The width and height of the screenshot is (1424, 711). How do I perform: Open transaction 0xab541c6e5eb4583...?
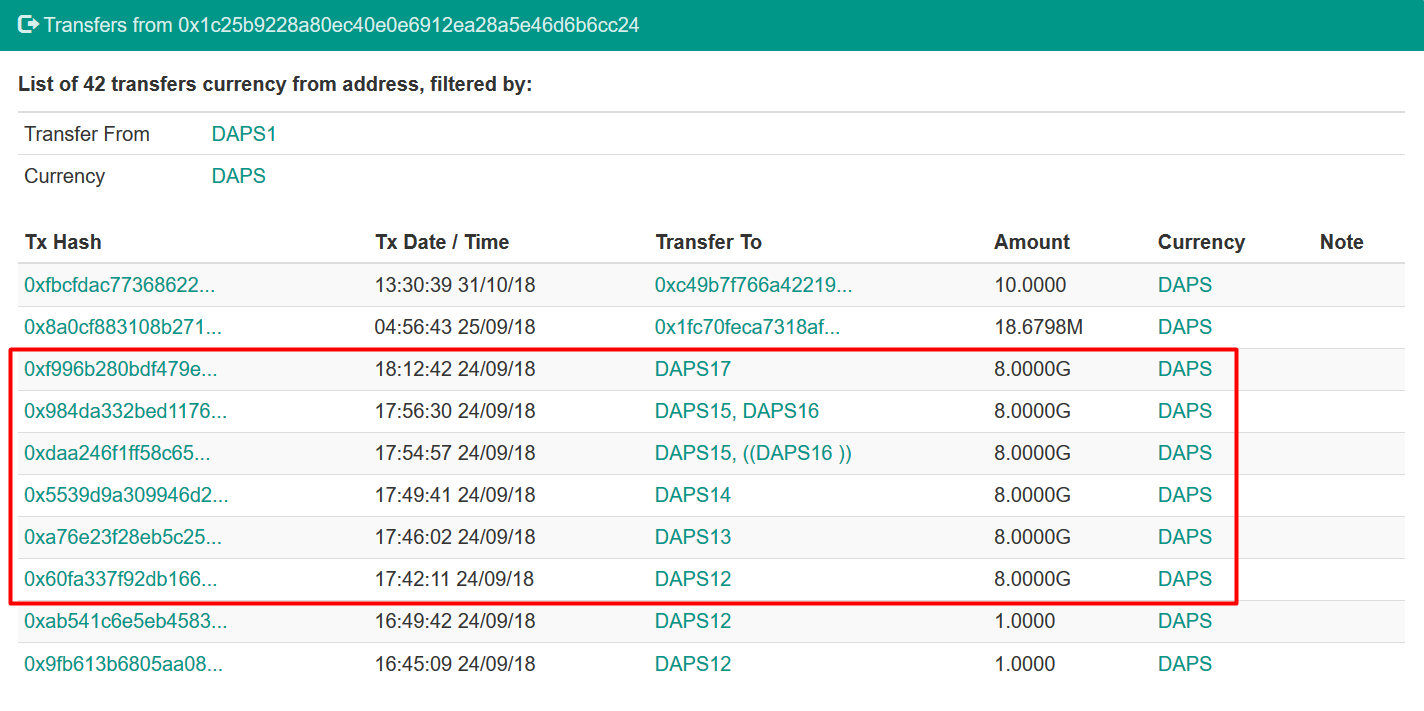[x=126, y=621]
